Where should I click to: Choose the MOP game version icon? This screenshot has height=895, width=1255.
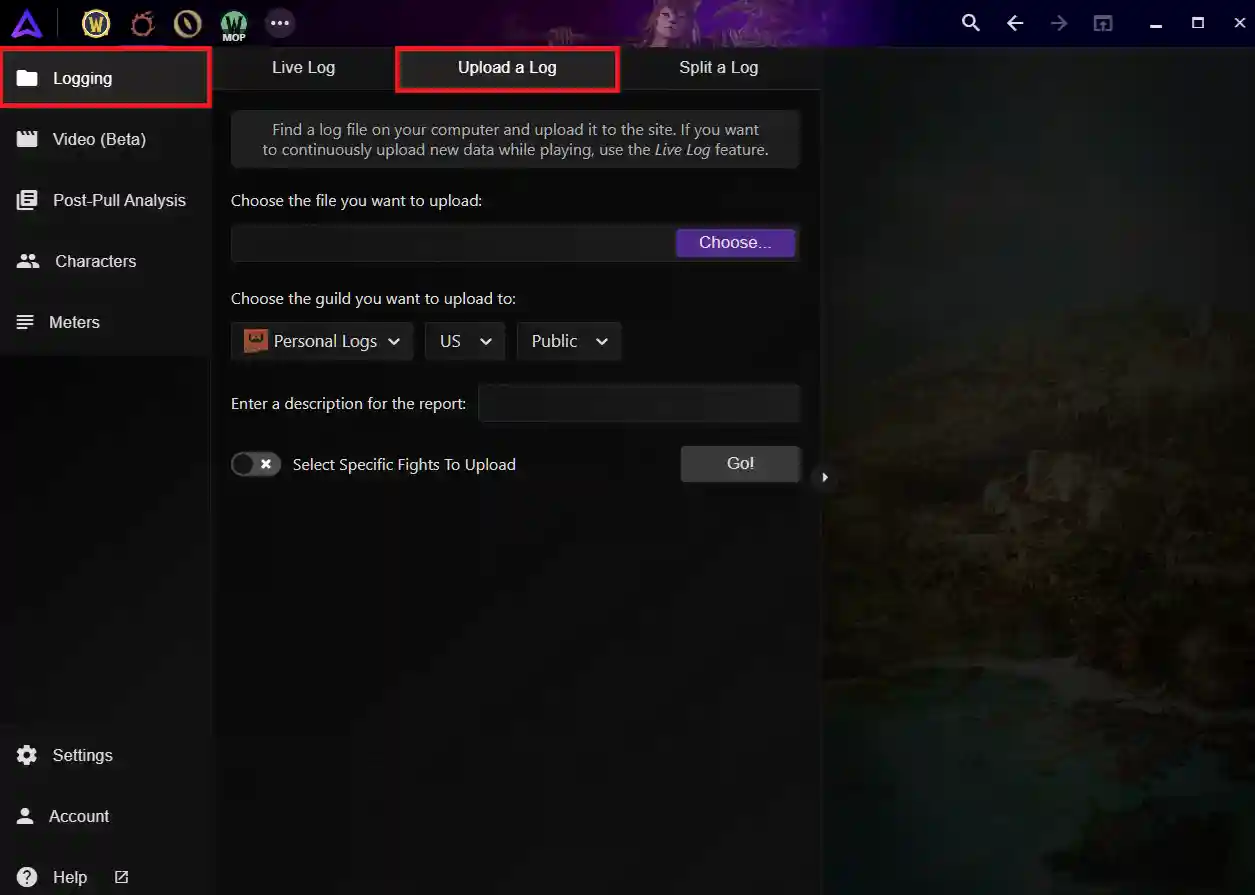[233, 23]
